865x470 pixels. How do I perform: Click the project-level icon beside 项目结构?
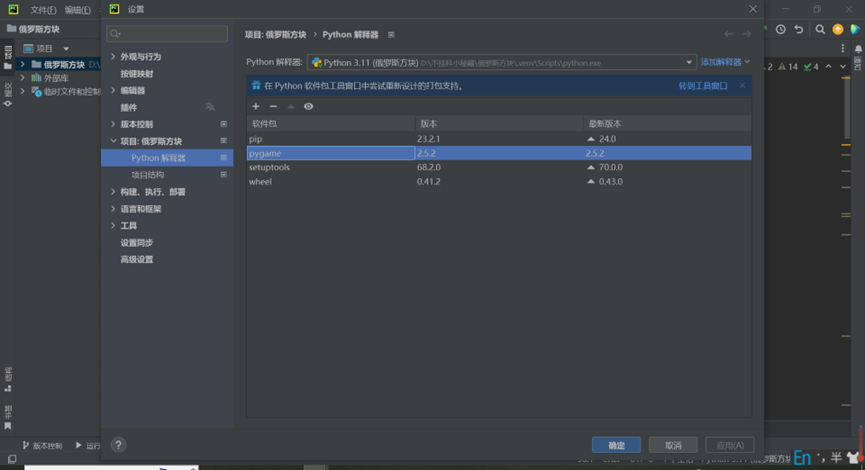pyautogui.click(x=223, y=175)
